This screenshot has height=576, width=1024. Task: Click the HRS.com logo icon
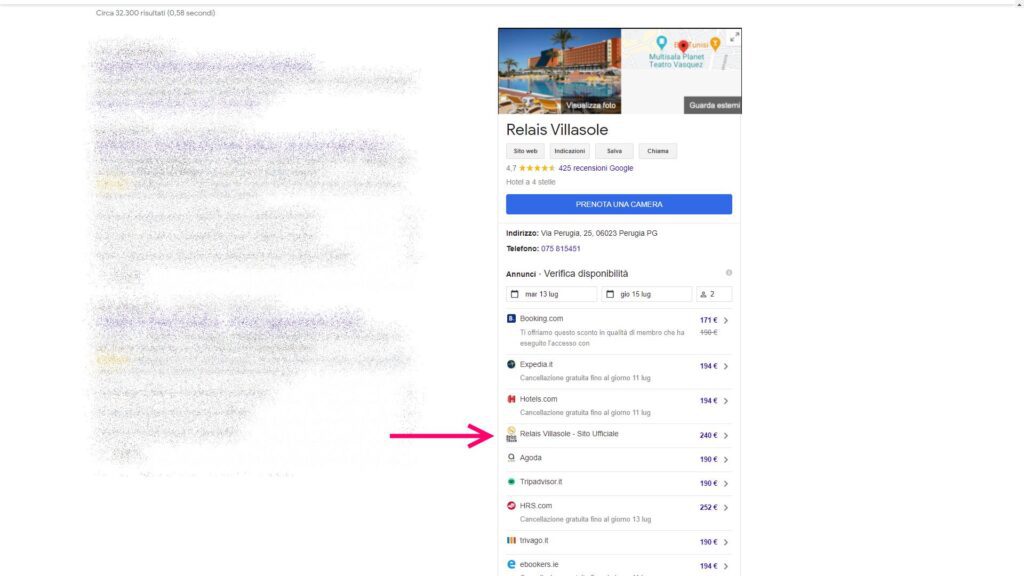point(511,505)
